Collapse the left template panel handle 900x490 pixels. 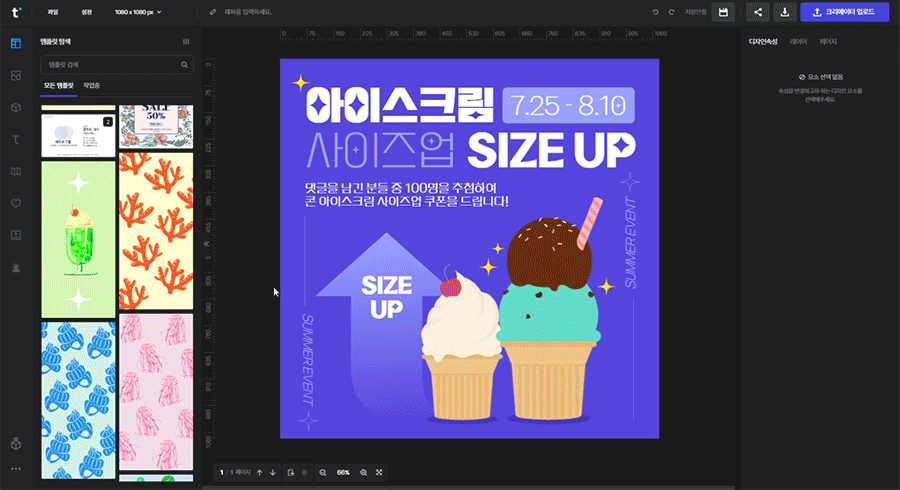click(206, 242)
